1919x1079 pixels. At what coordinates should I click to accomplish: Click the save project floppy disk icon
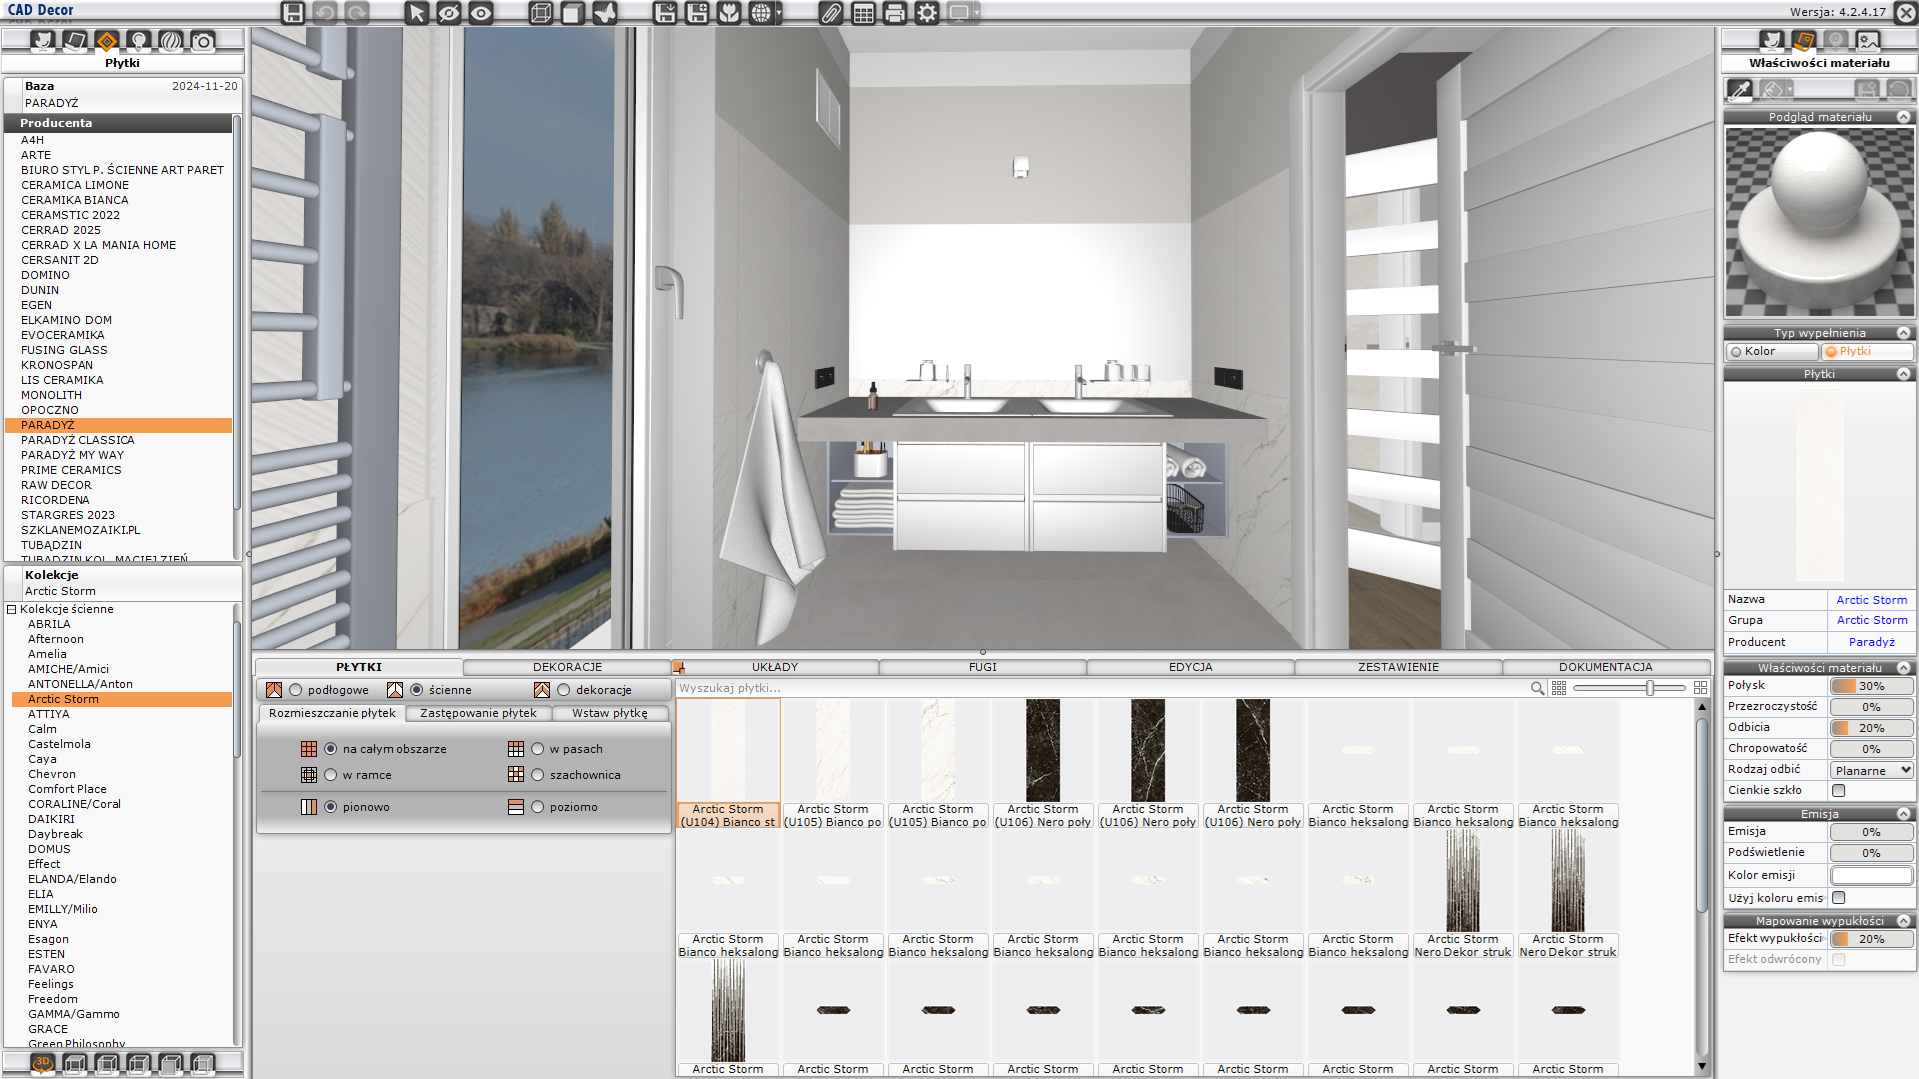292,13
